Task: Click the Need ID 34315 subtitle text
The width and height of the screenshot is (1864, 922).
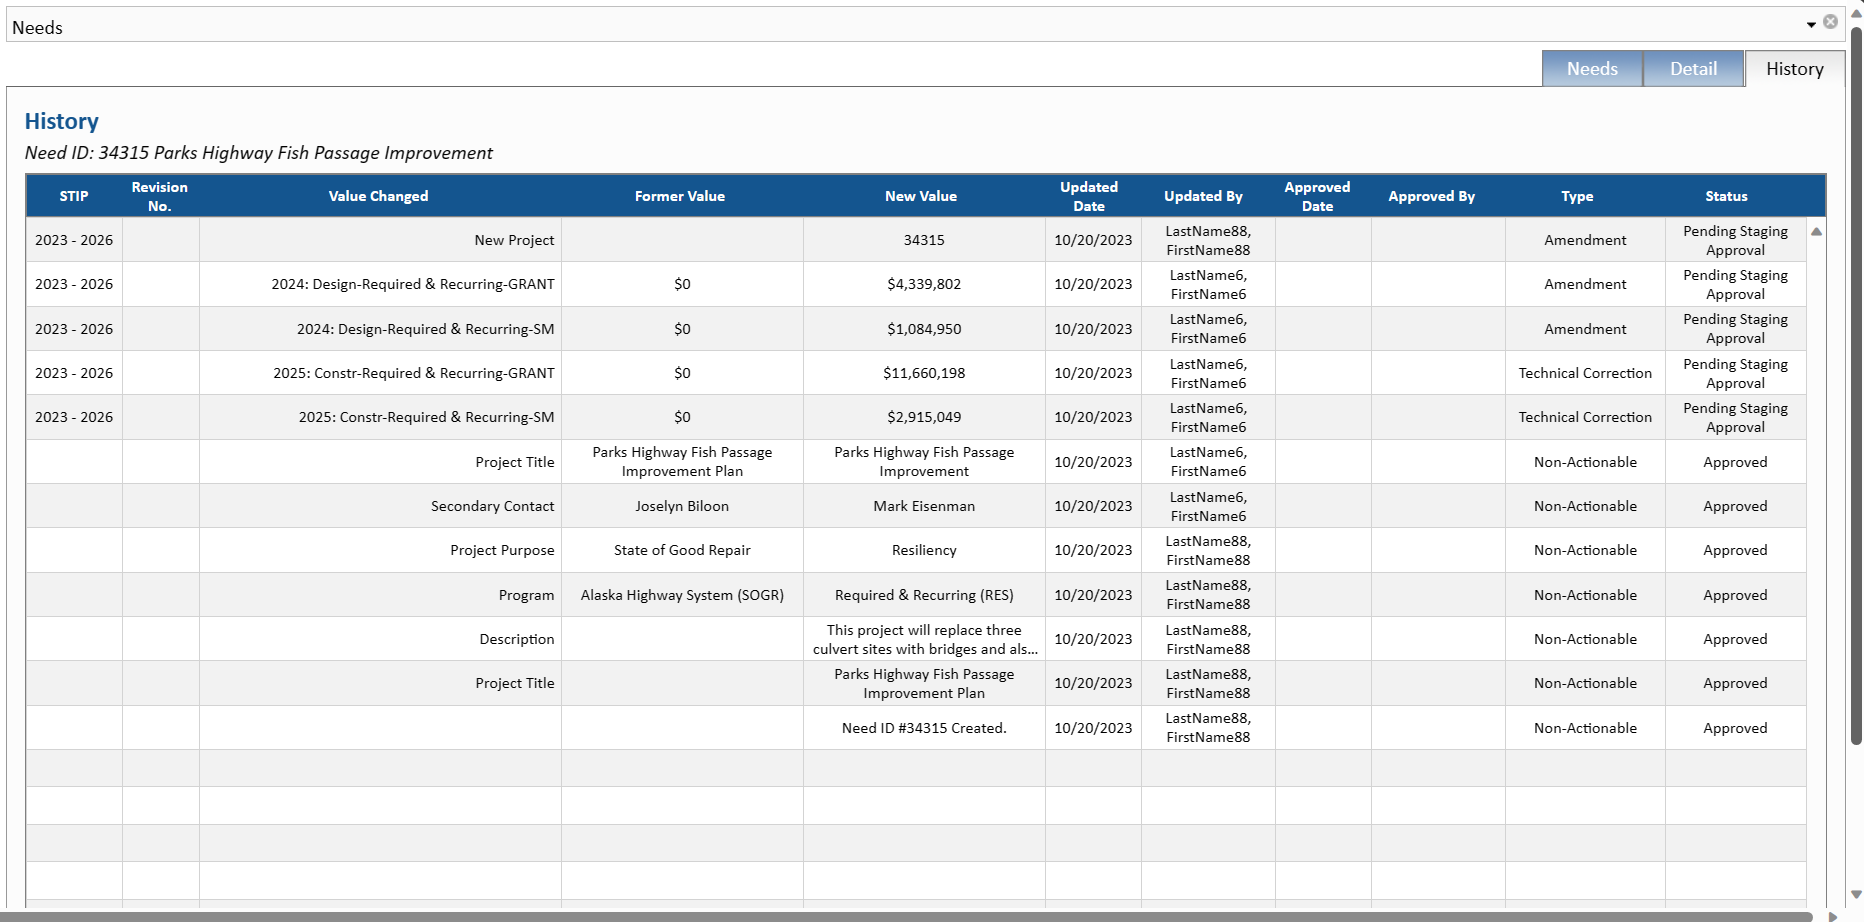Action: (258, 153)
